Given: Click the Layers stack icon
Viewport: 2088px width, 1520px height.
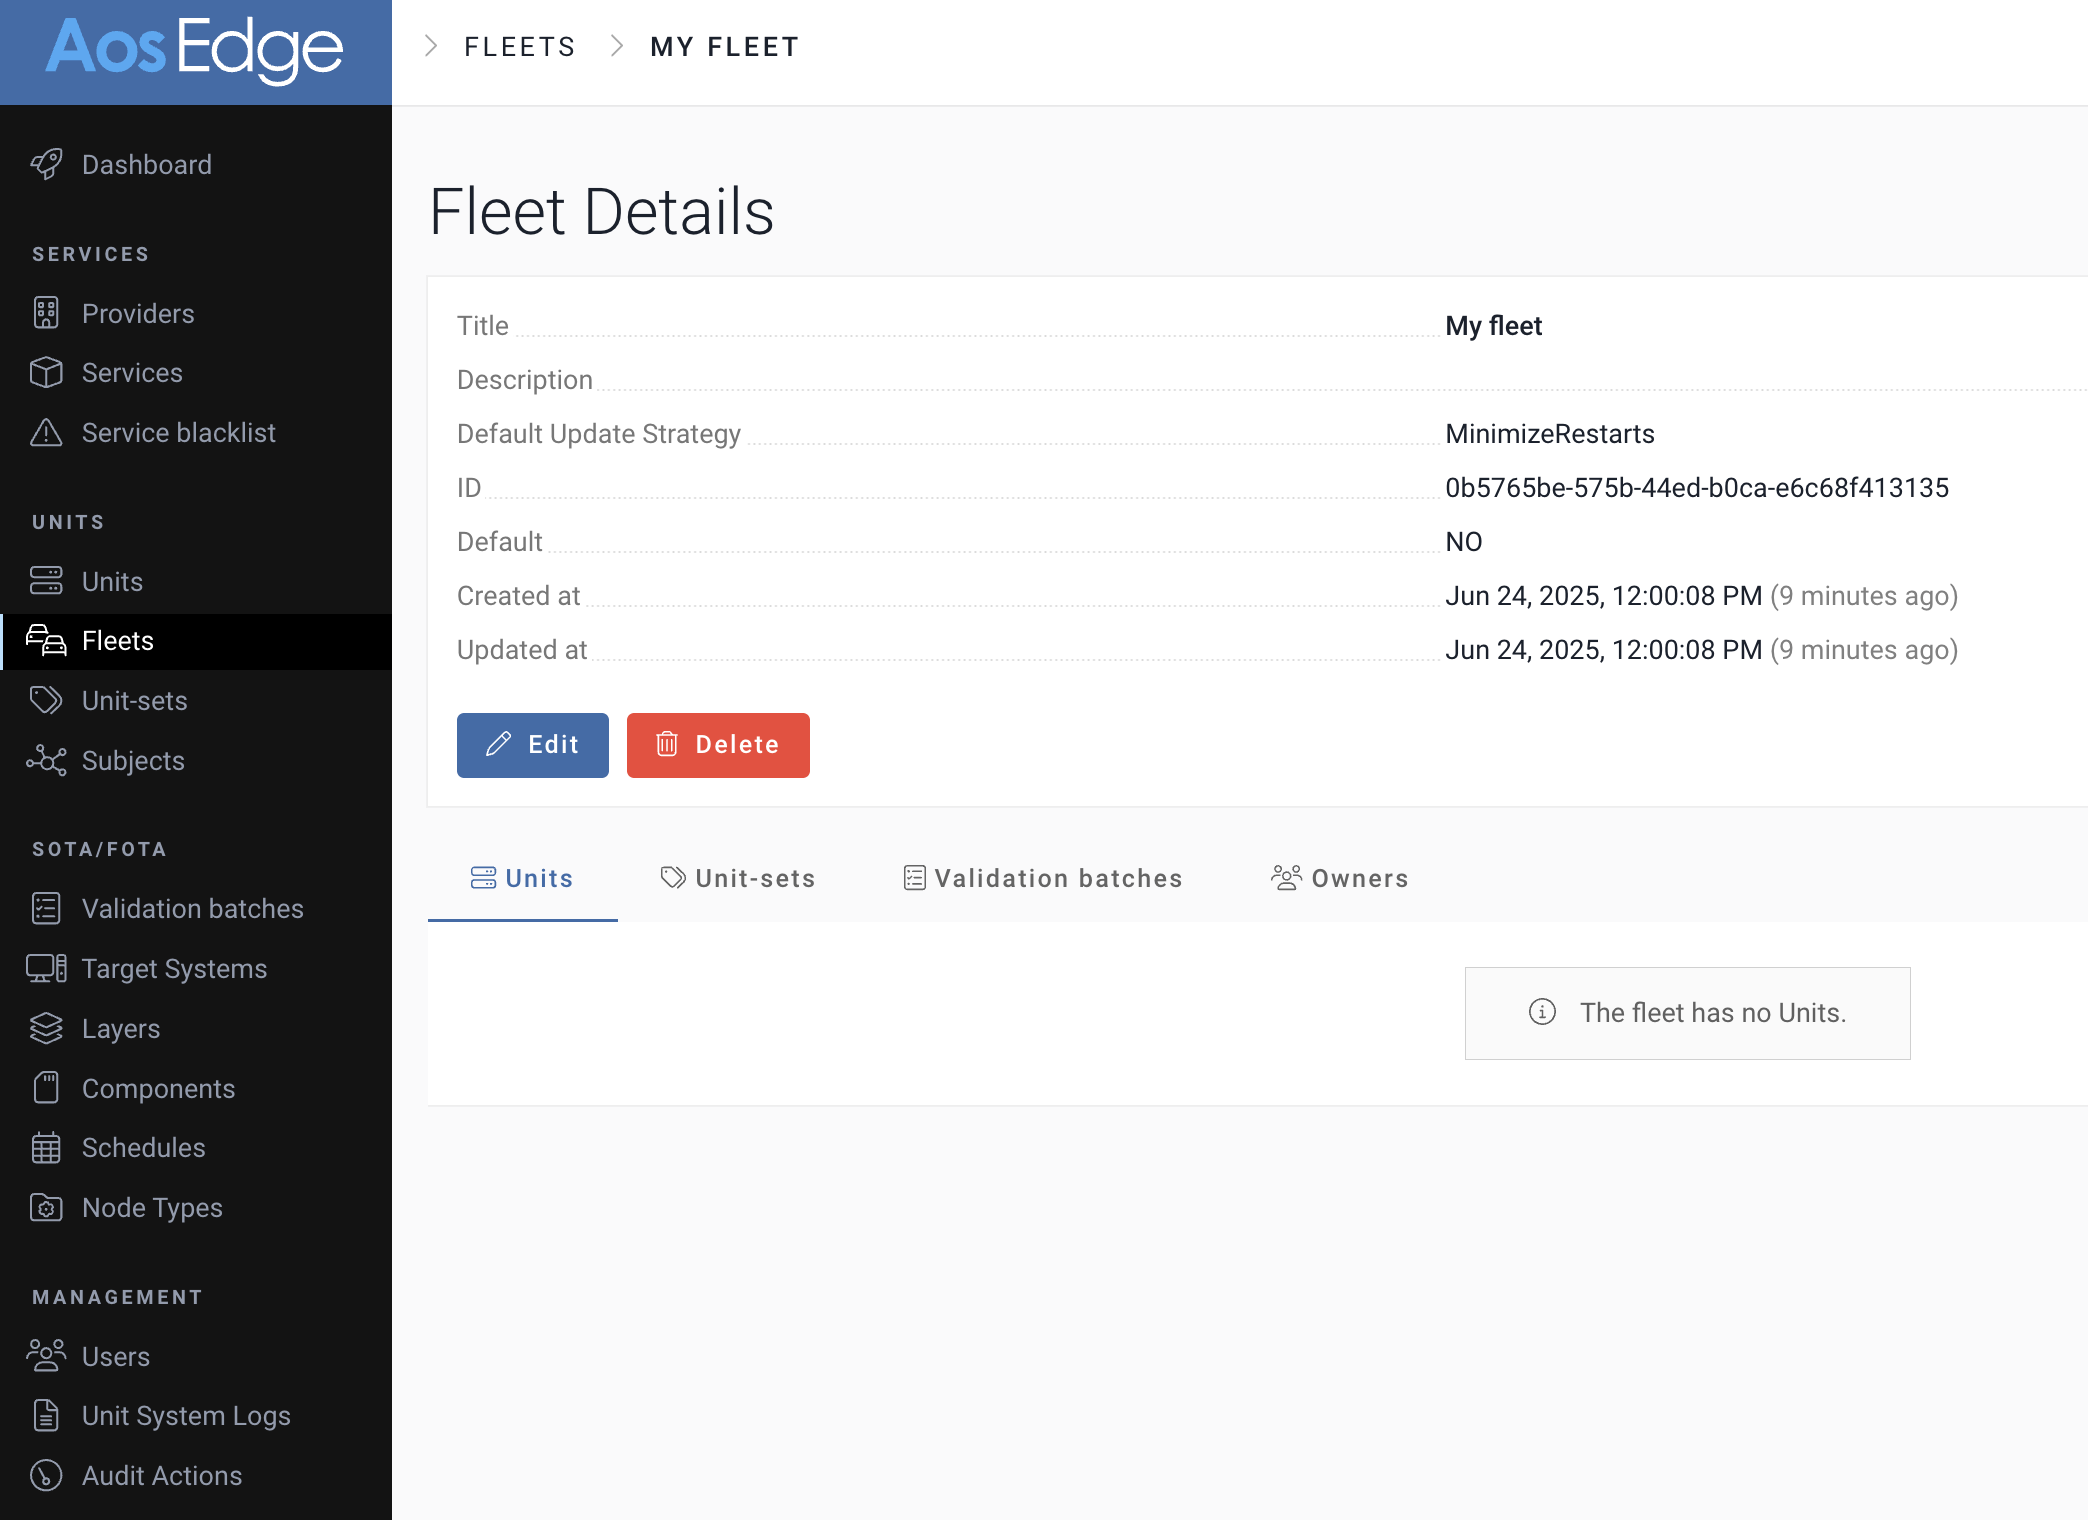Looking at the screenshot, I should (x=46, y=1028).
